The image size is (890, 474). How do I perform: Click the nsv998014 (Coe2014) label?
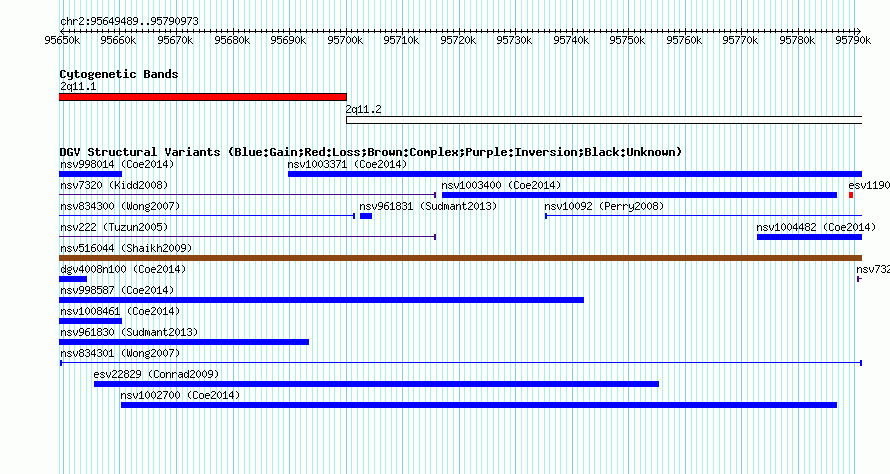tap(117, 164)
